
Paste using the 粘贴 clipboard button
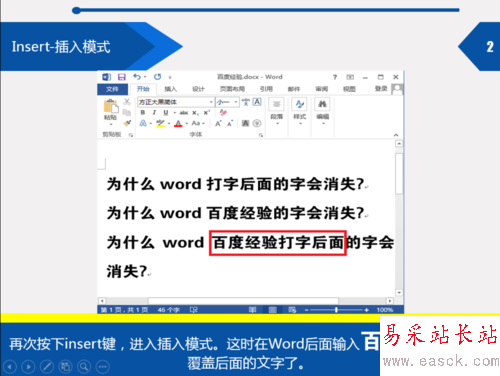point(111,110)
